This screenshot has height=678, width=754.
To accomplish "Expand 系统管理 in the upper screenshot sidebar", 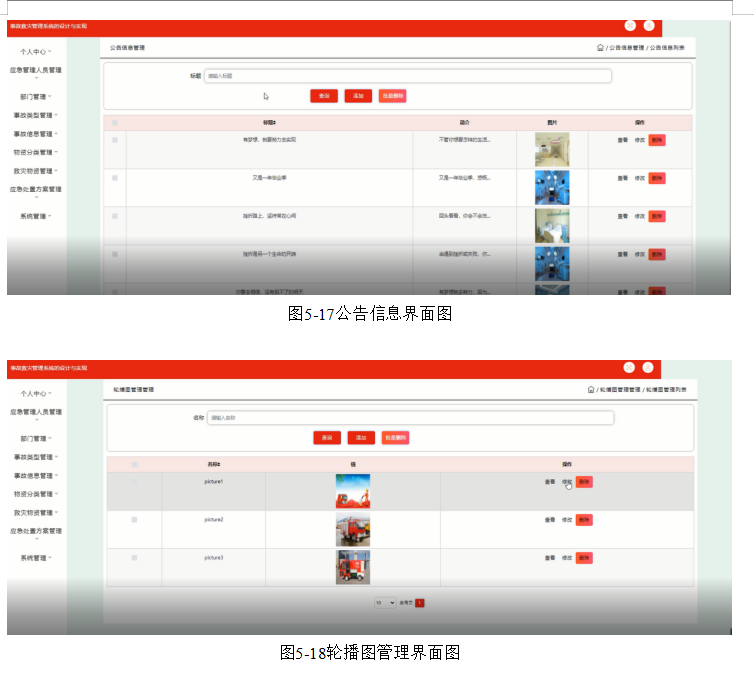I will pyautogui.click(x=36, y=216).
